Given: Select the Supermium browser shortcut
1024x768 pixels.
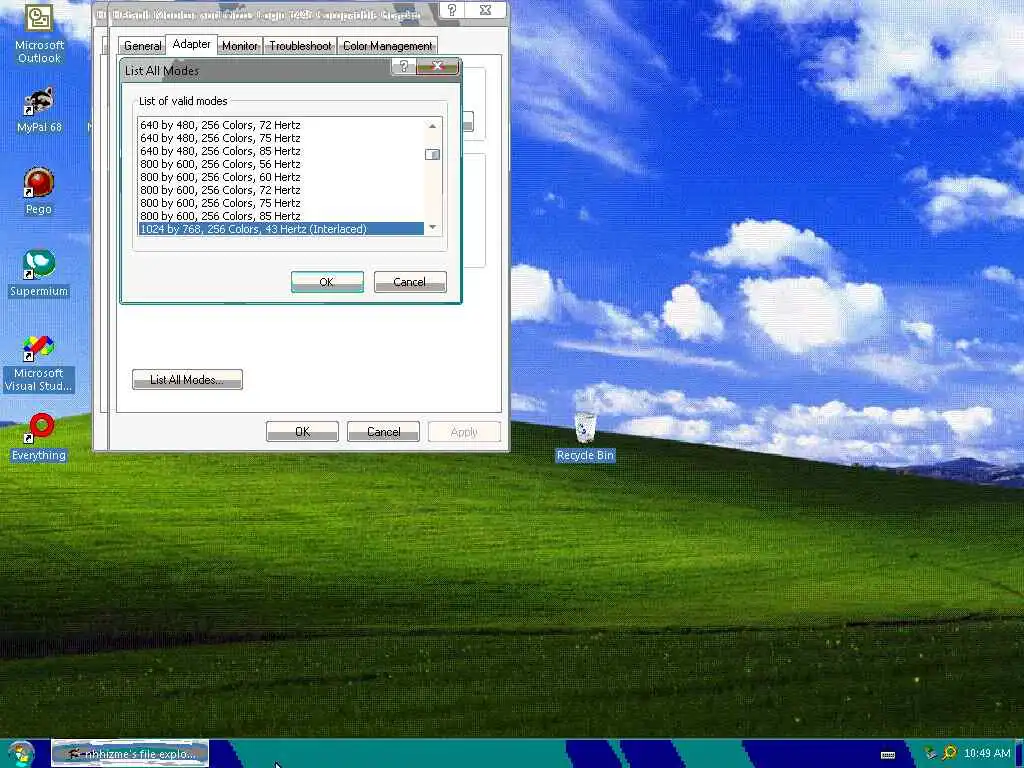Looking at the screenshot, I should 39,274.
